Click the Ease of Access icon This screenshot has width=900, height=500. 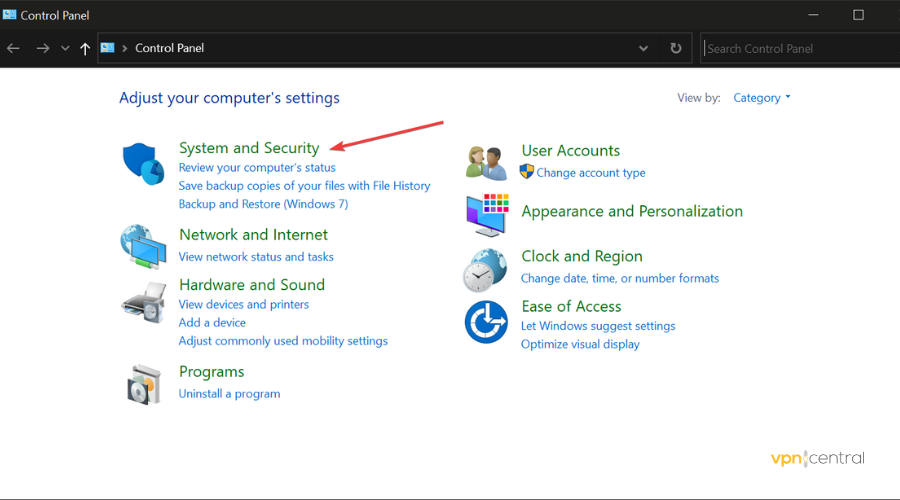487,322
